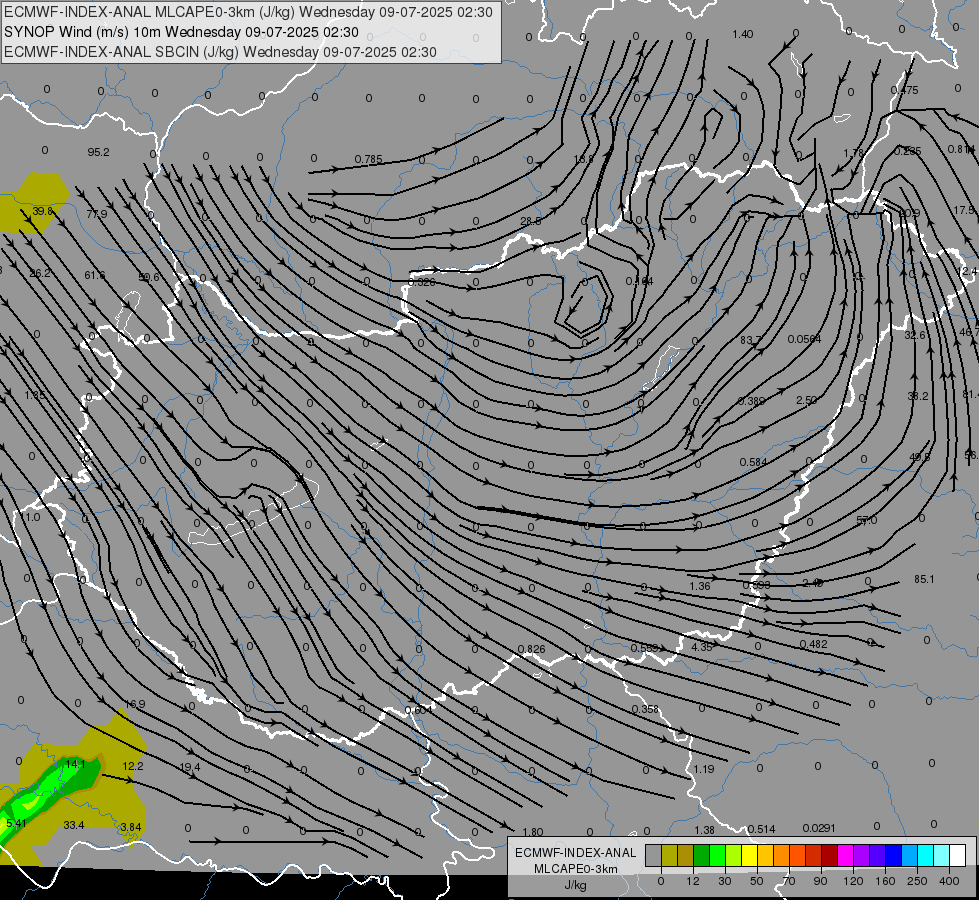Viewport: 979px width, 900px height.
Task: Select the ECMWF-INDEX-ANAL SBCIN title line
Action: pyautogui.click(x=220, y=52)
